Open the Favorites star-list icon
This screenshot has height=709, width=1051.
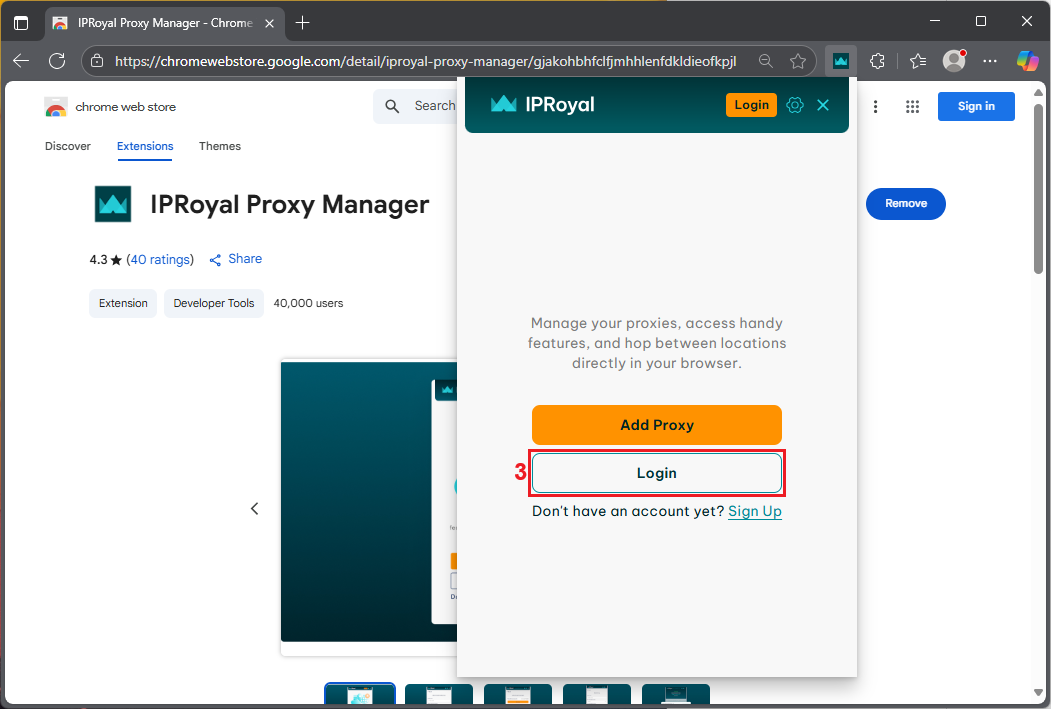pyautogui.click(x=918, y=61)
